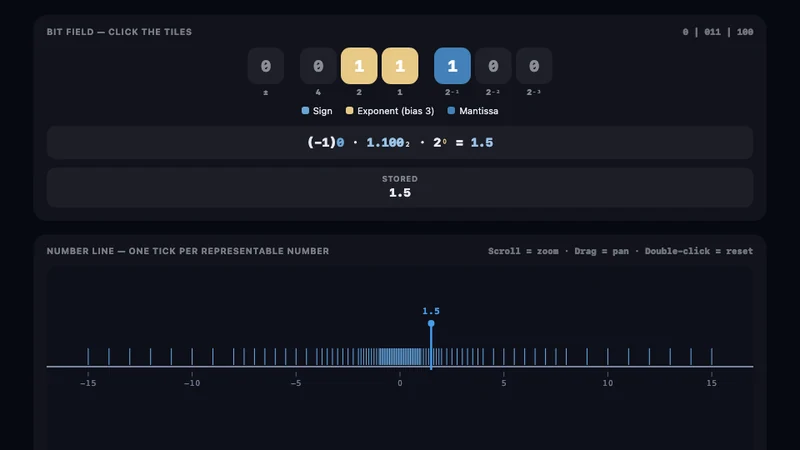The image size is (800, 450).
Task: Click the −10 axis label
Action: pyautogui.click(x=192, y=383)
